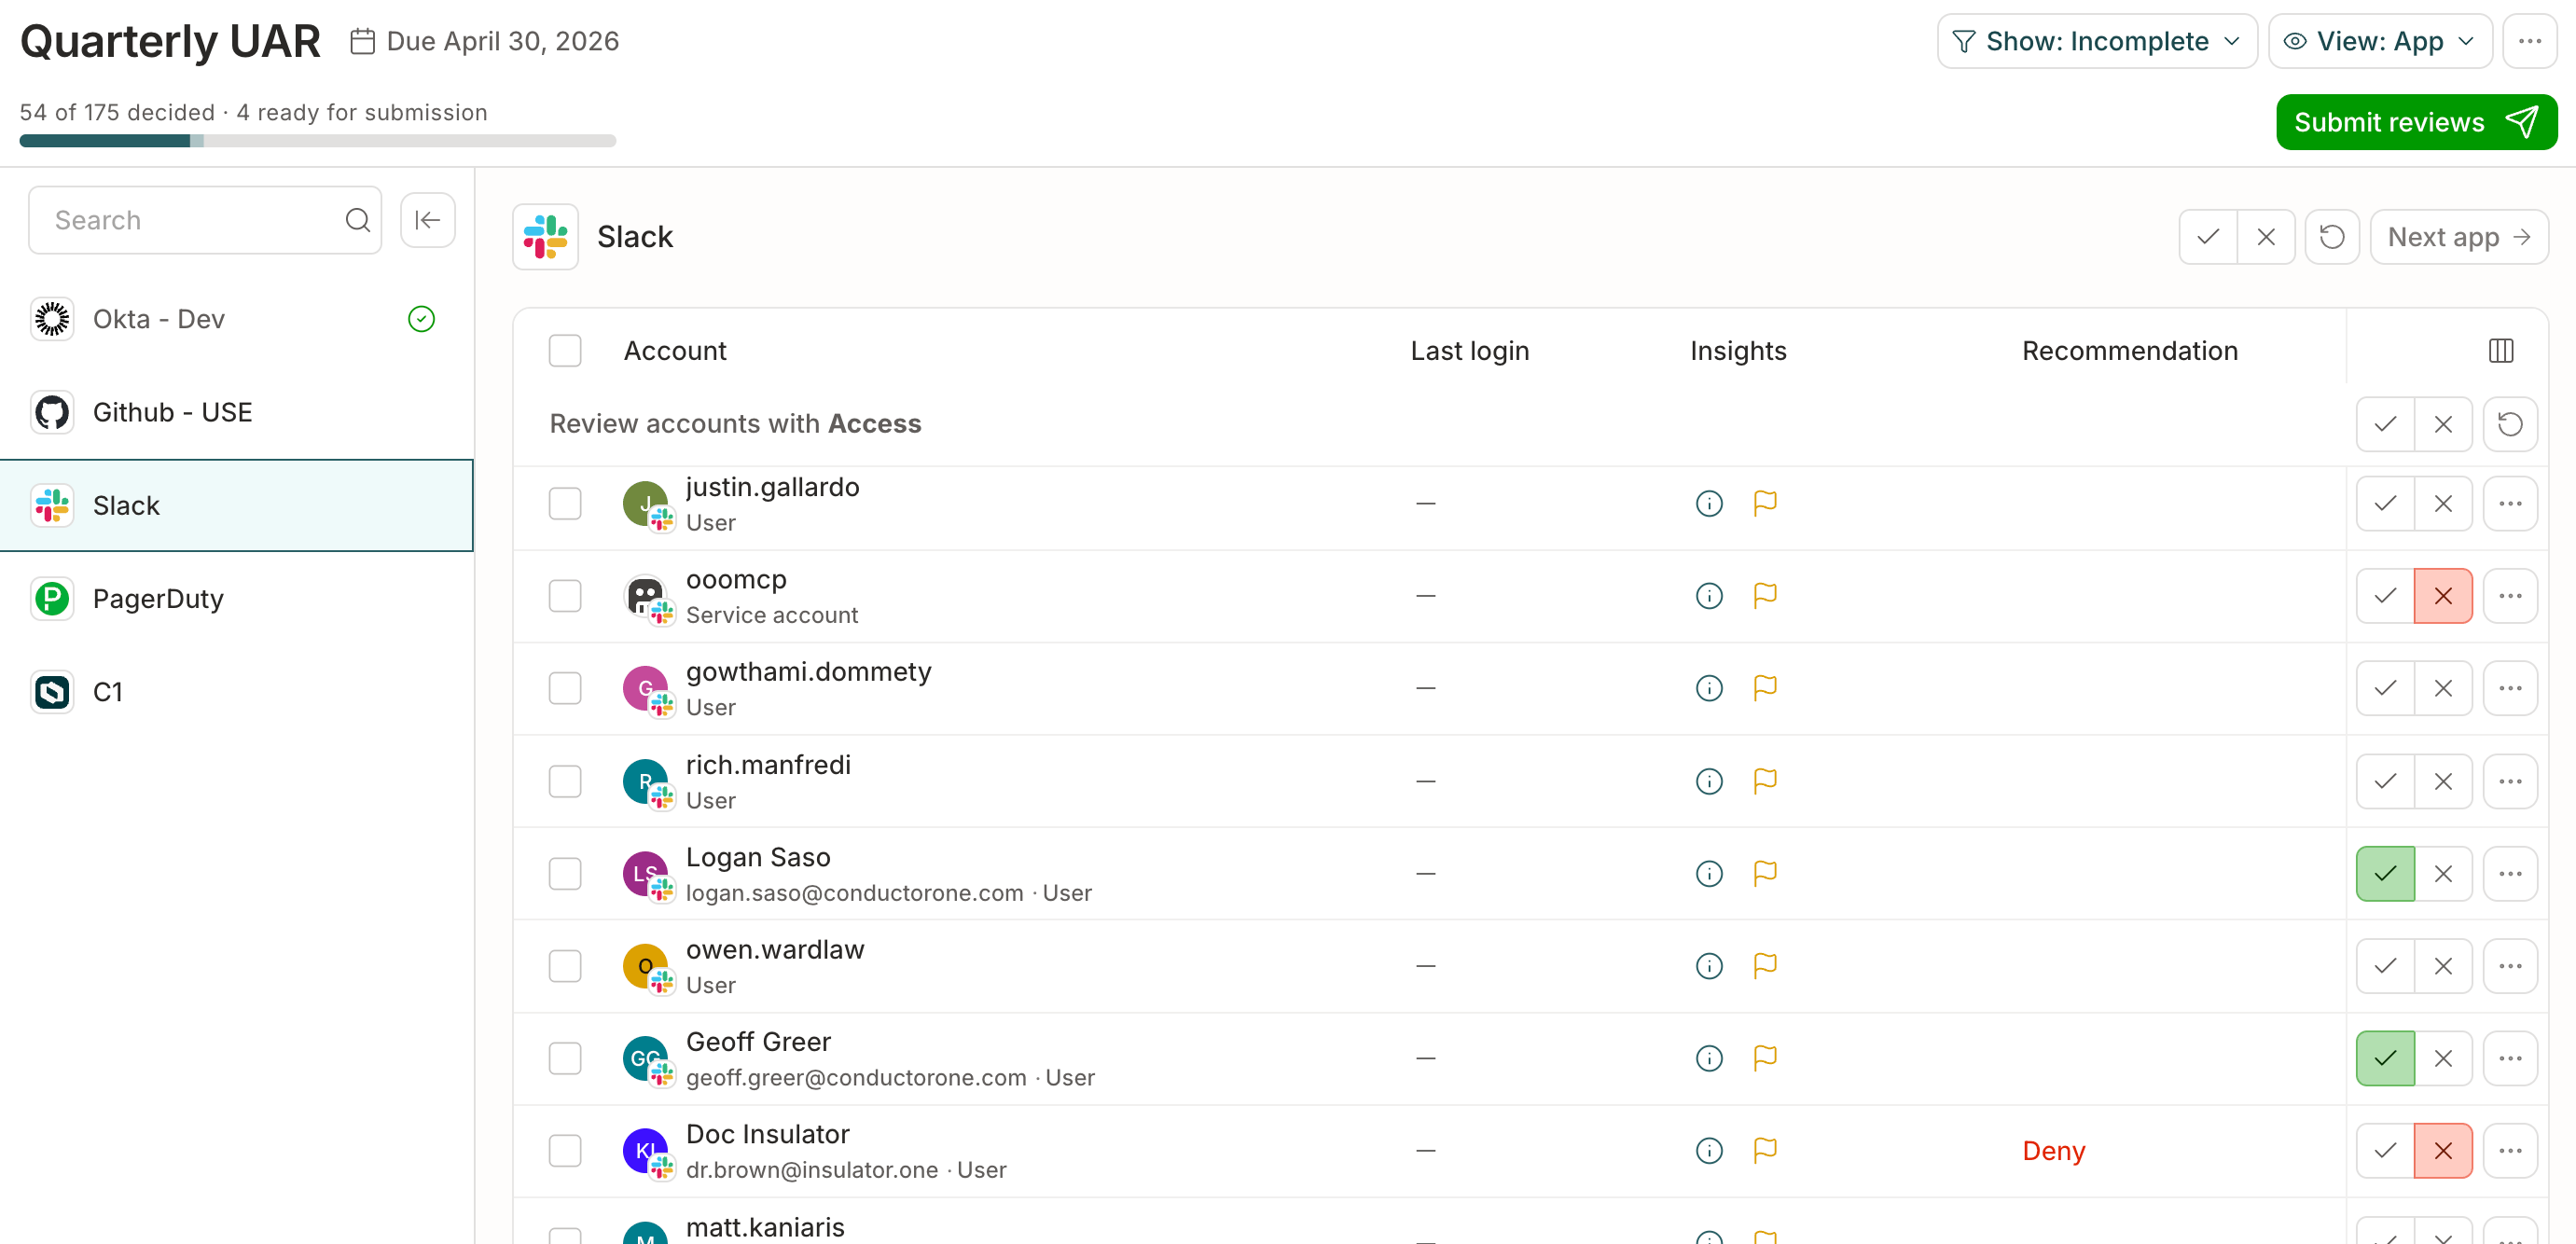This screenshot has width=2576, height=1244.
Task: Select the gowthami.dommety row checkbox
Action: point(565,688)
